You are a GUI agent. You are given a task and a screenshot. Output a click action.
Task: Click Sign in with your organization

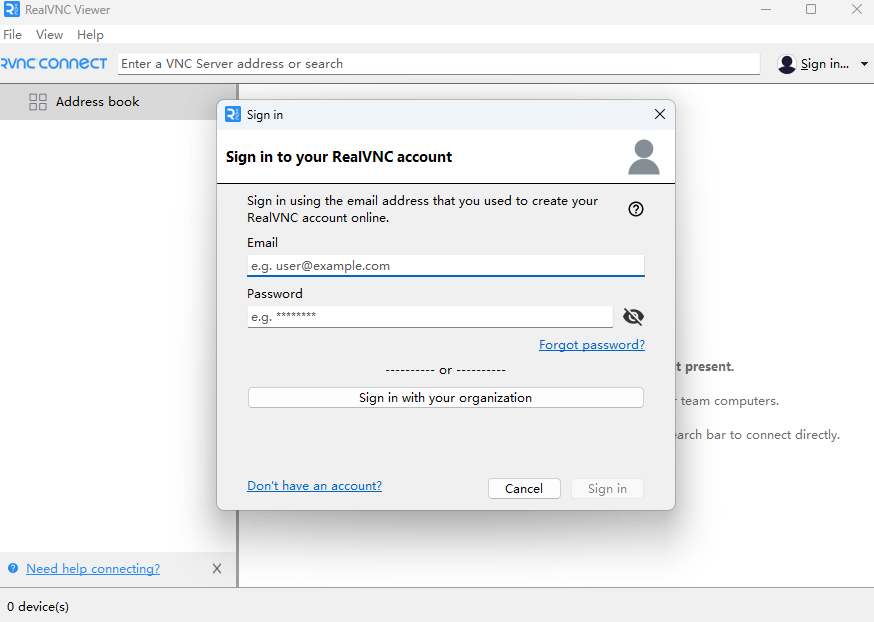(445, 398)
